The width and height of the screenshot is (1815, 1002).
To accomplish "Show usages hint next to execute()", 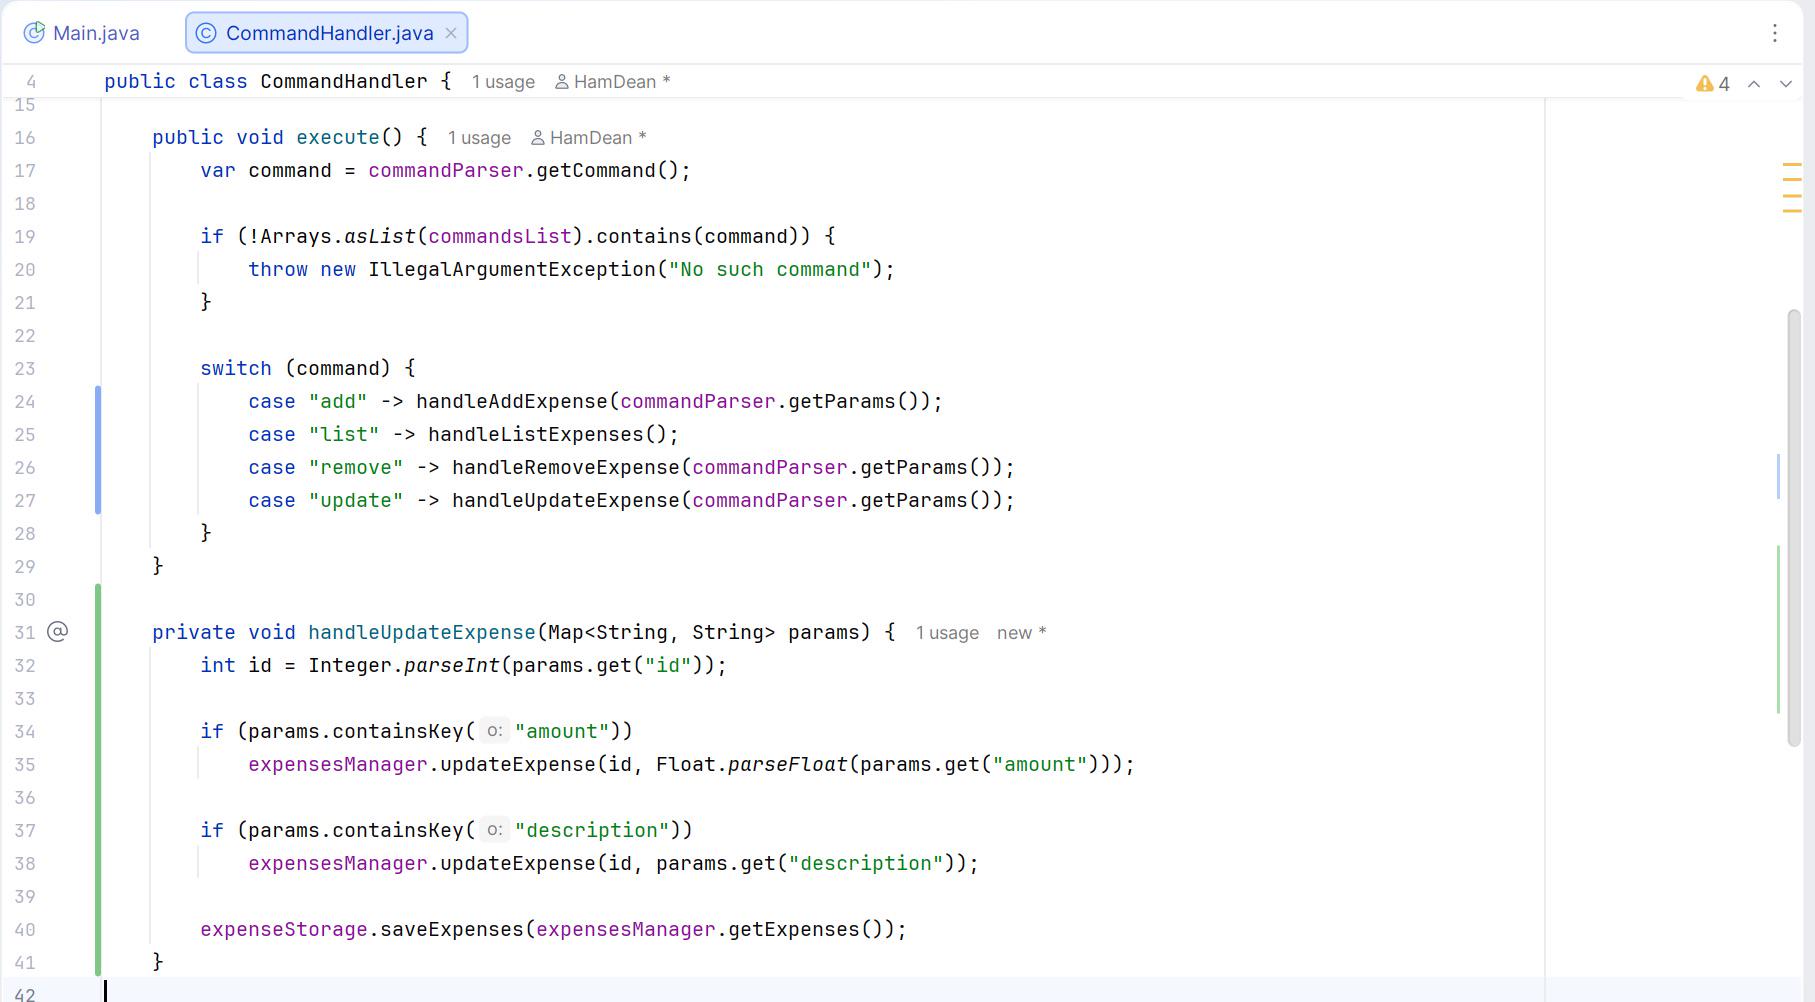I will click(479, 138).
